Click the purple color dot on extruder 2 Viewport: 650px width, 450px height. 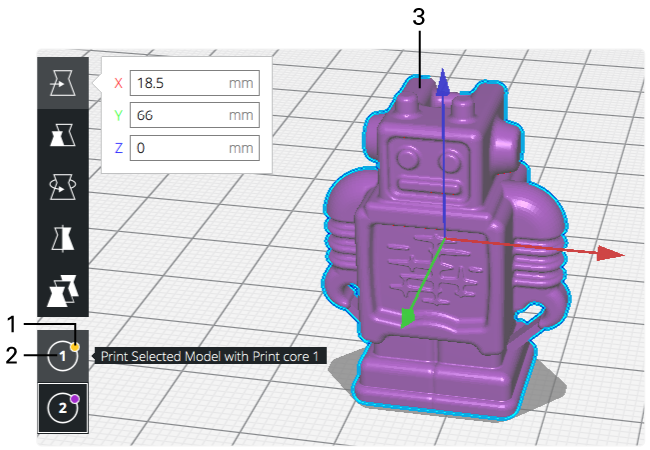(75, 399)
